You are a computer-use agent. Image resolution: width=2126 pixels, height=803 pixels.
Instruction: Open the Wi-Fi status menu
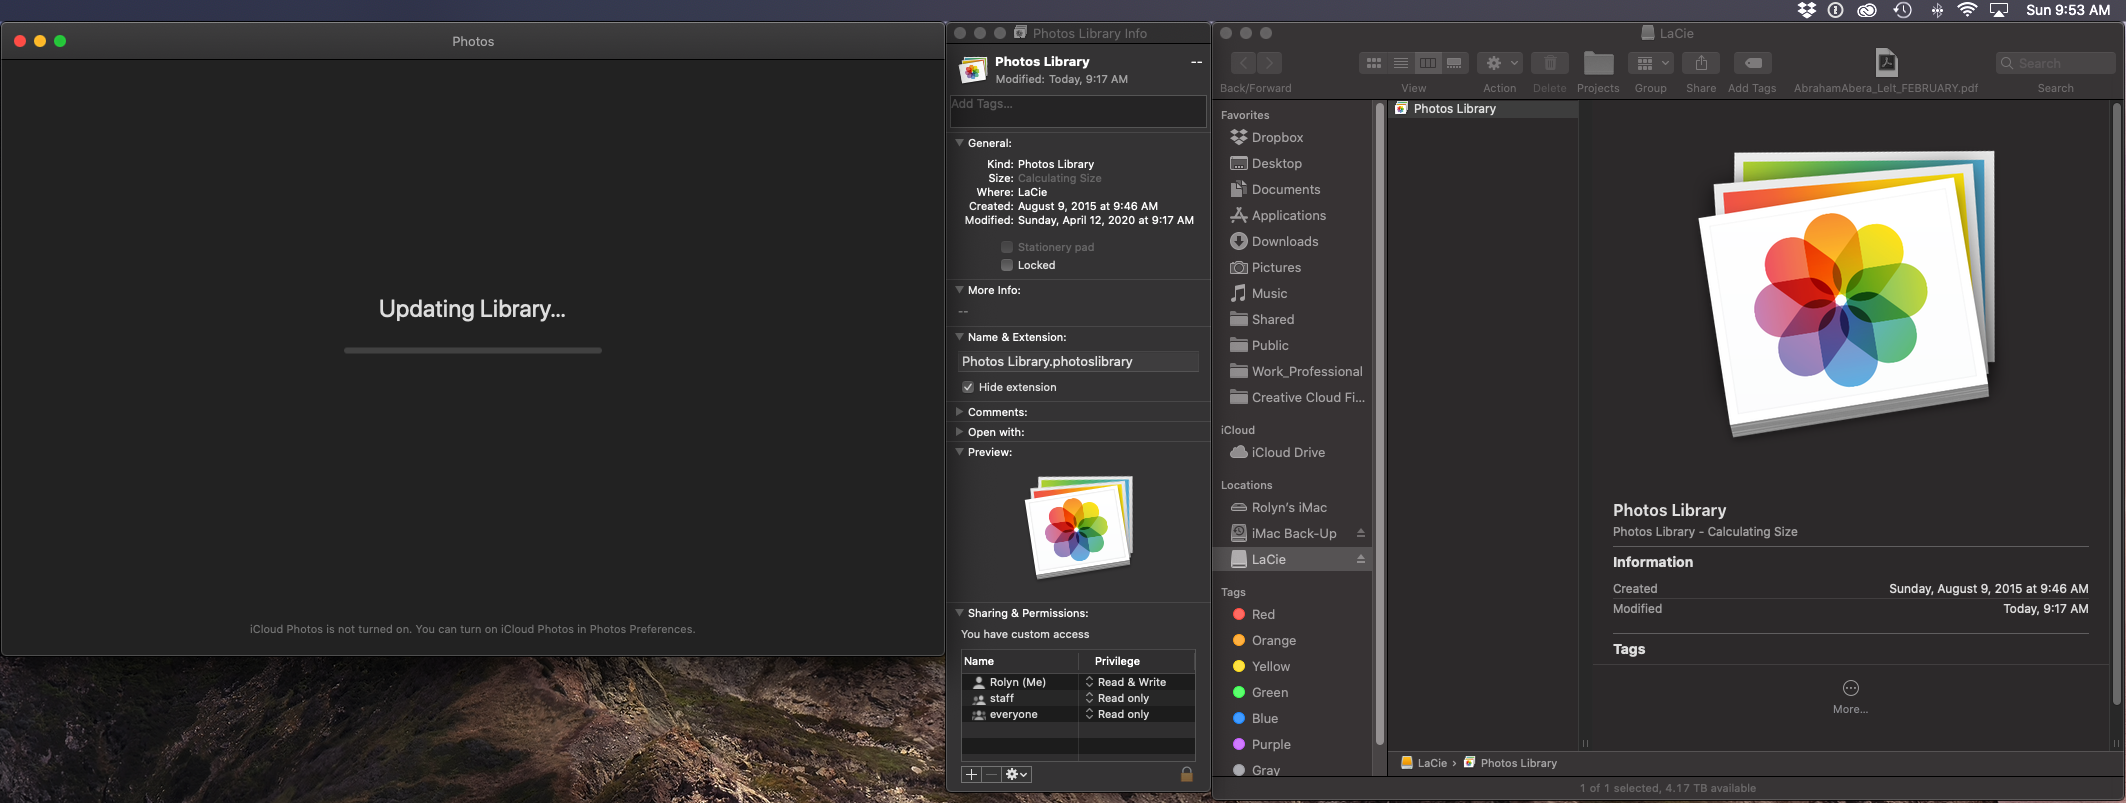coord(1967,10)
